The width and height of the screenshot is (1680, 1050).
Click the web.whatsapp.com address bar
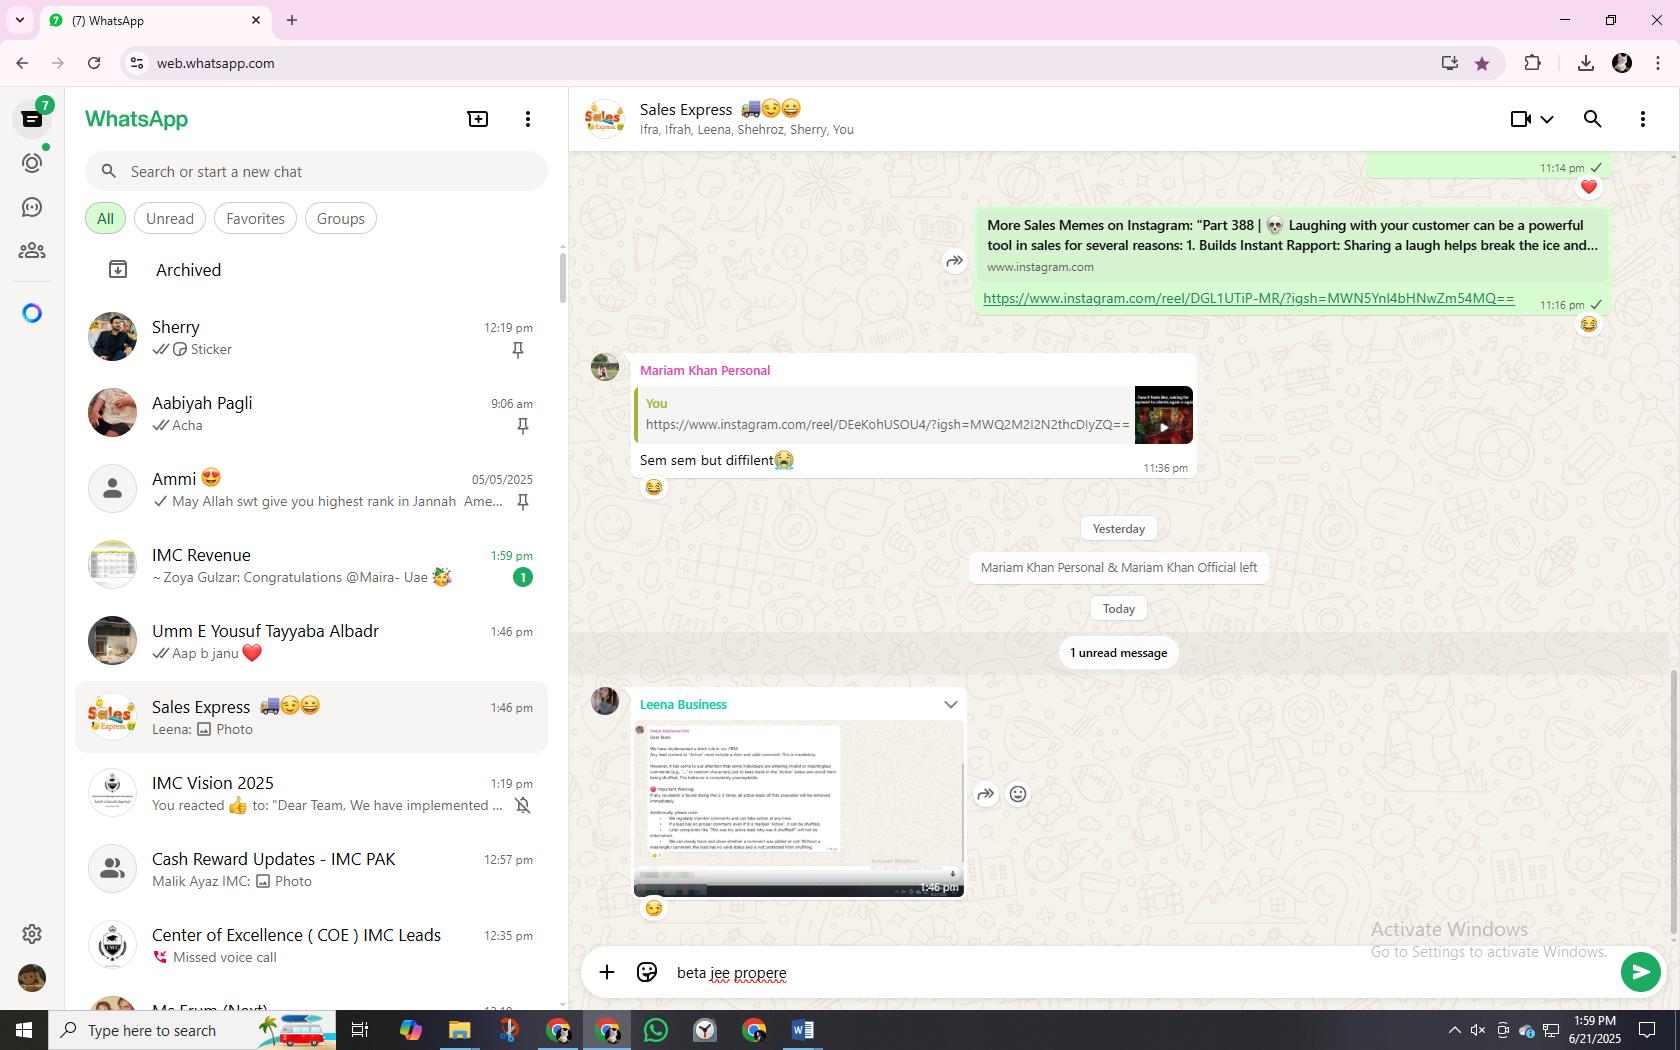click(780, 63)
